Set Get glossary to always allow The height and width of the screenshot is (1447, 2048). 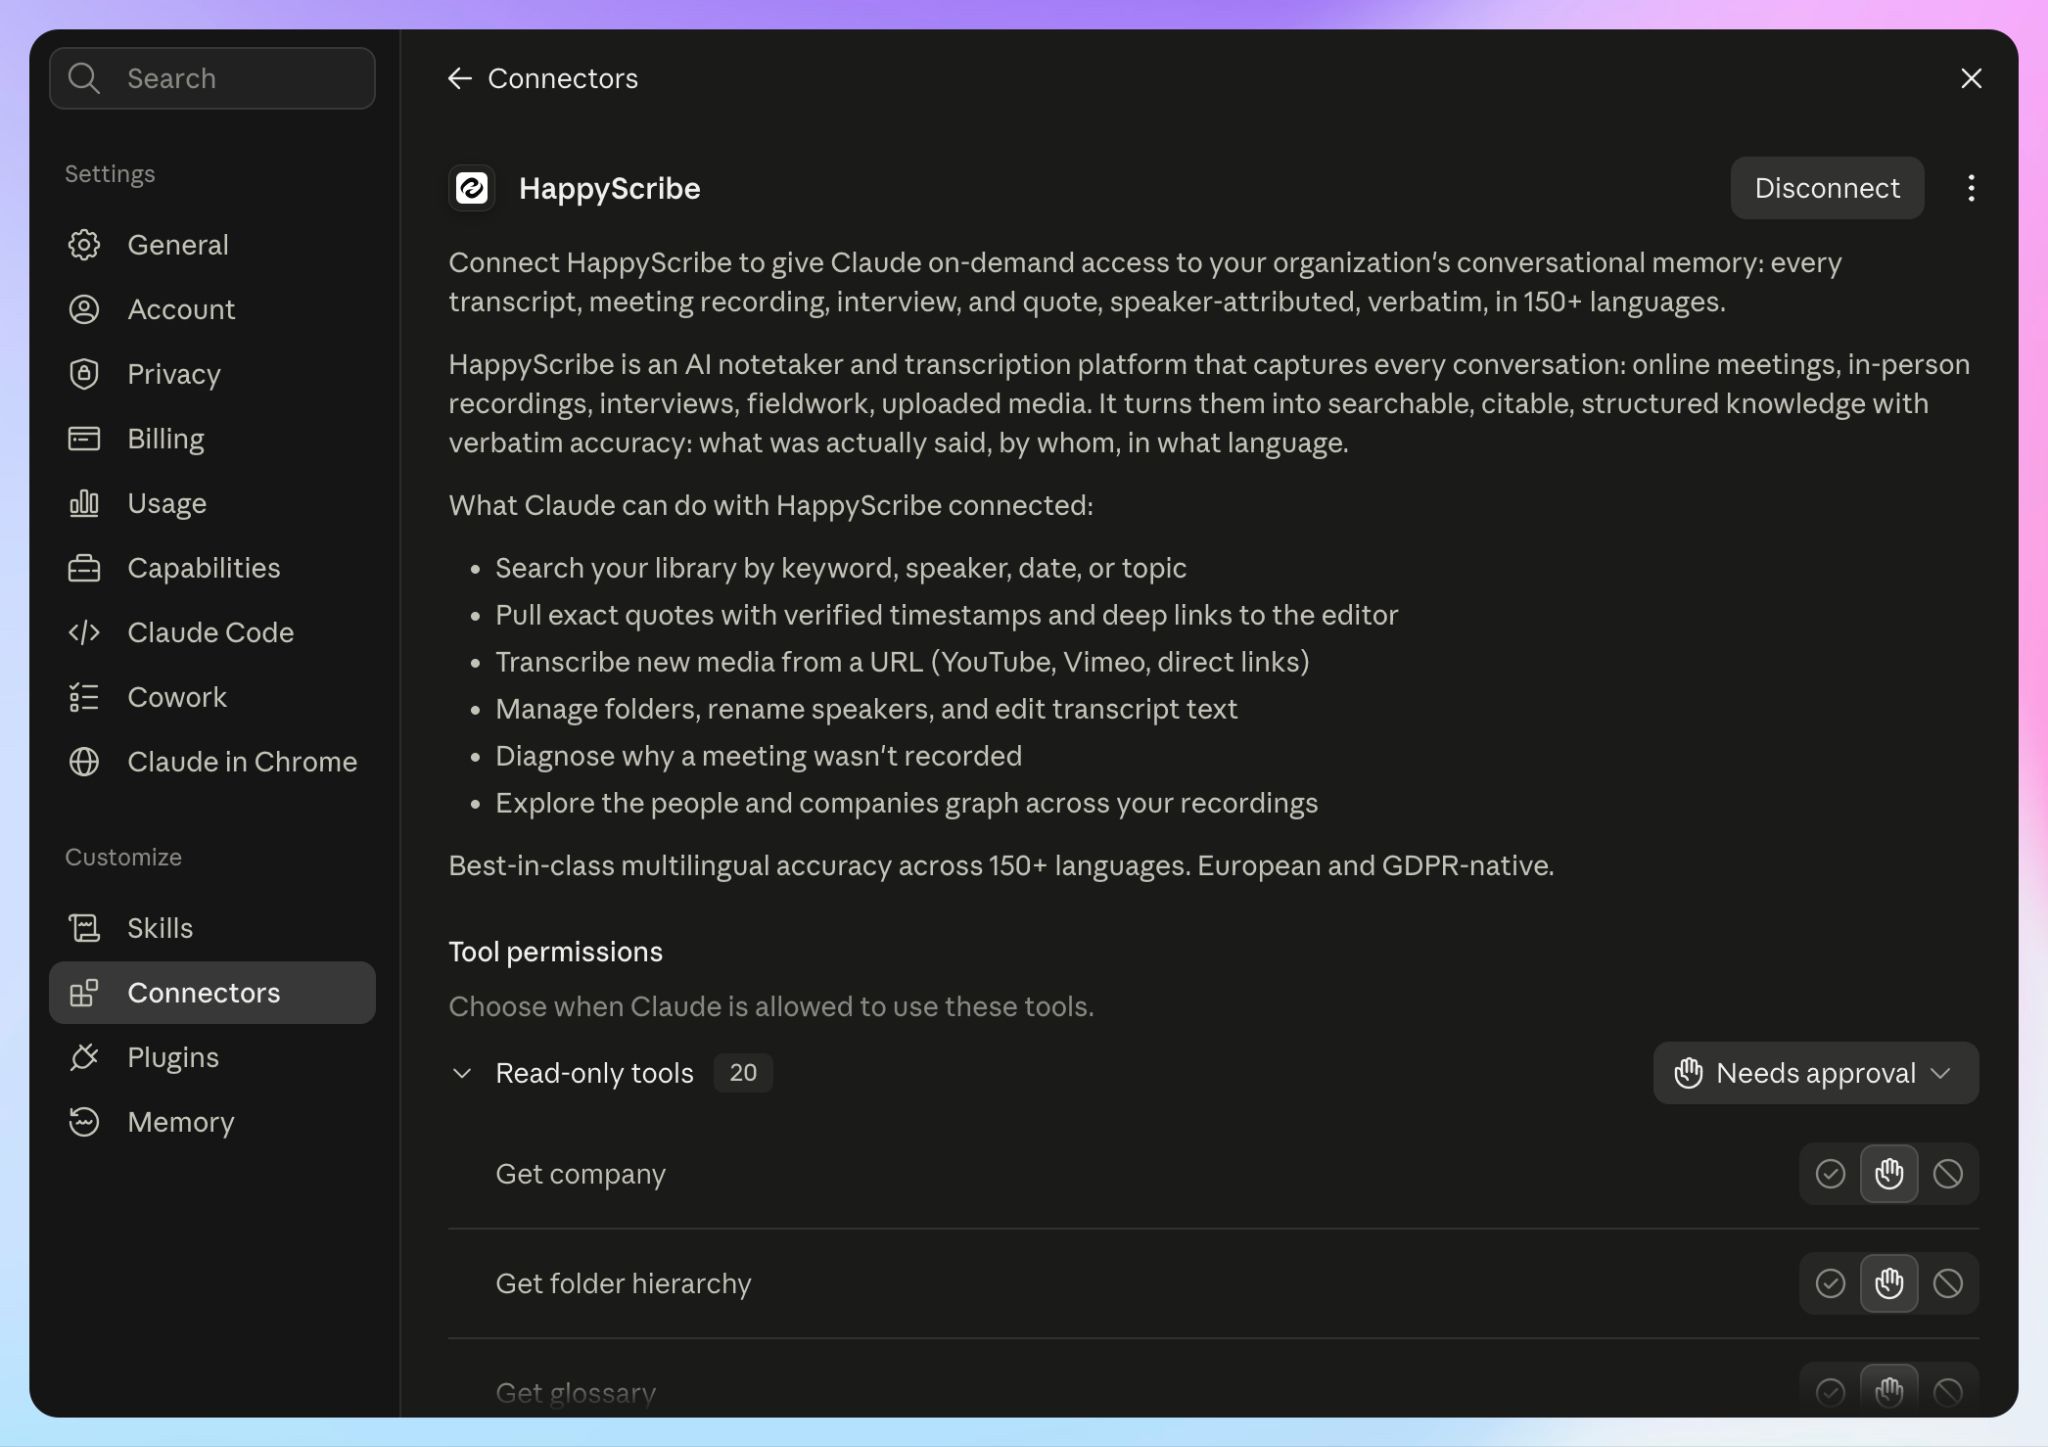click(1830, 1392)
